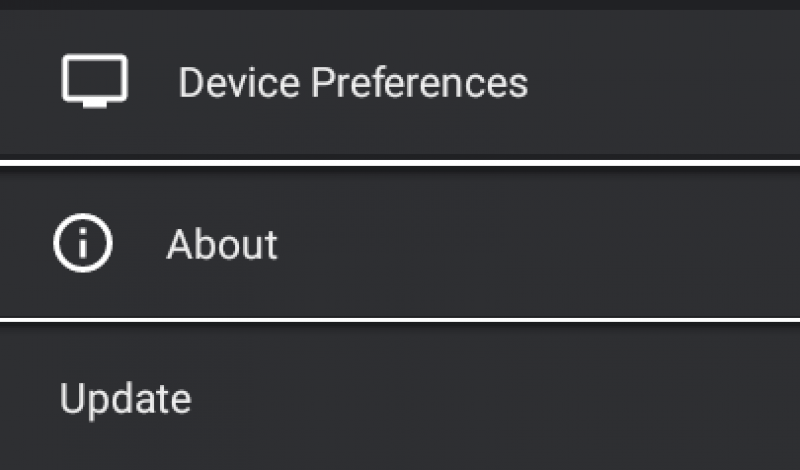
Task: Click the circled info icon
Action: 83,243
